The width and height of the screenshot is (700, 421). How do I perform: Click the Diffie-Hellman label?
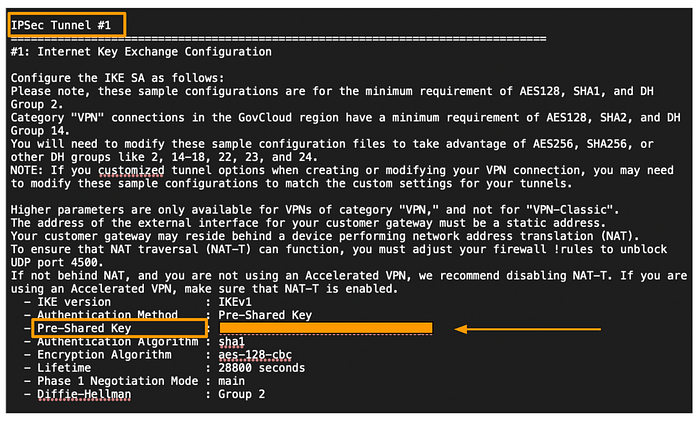pyautogui.click(x=84, y=395)
